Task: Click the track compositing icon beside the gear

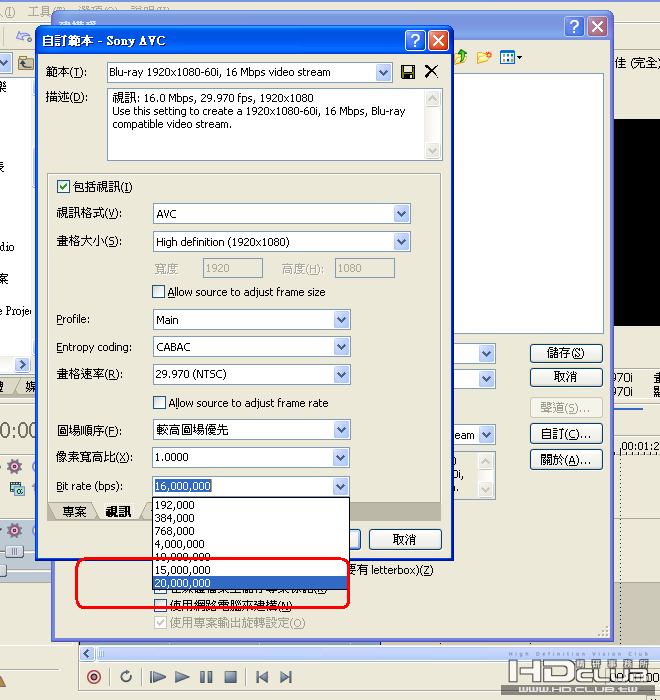Action: click(x=17, y=489)
